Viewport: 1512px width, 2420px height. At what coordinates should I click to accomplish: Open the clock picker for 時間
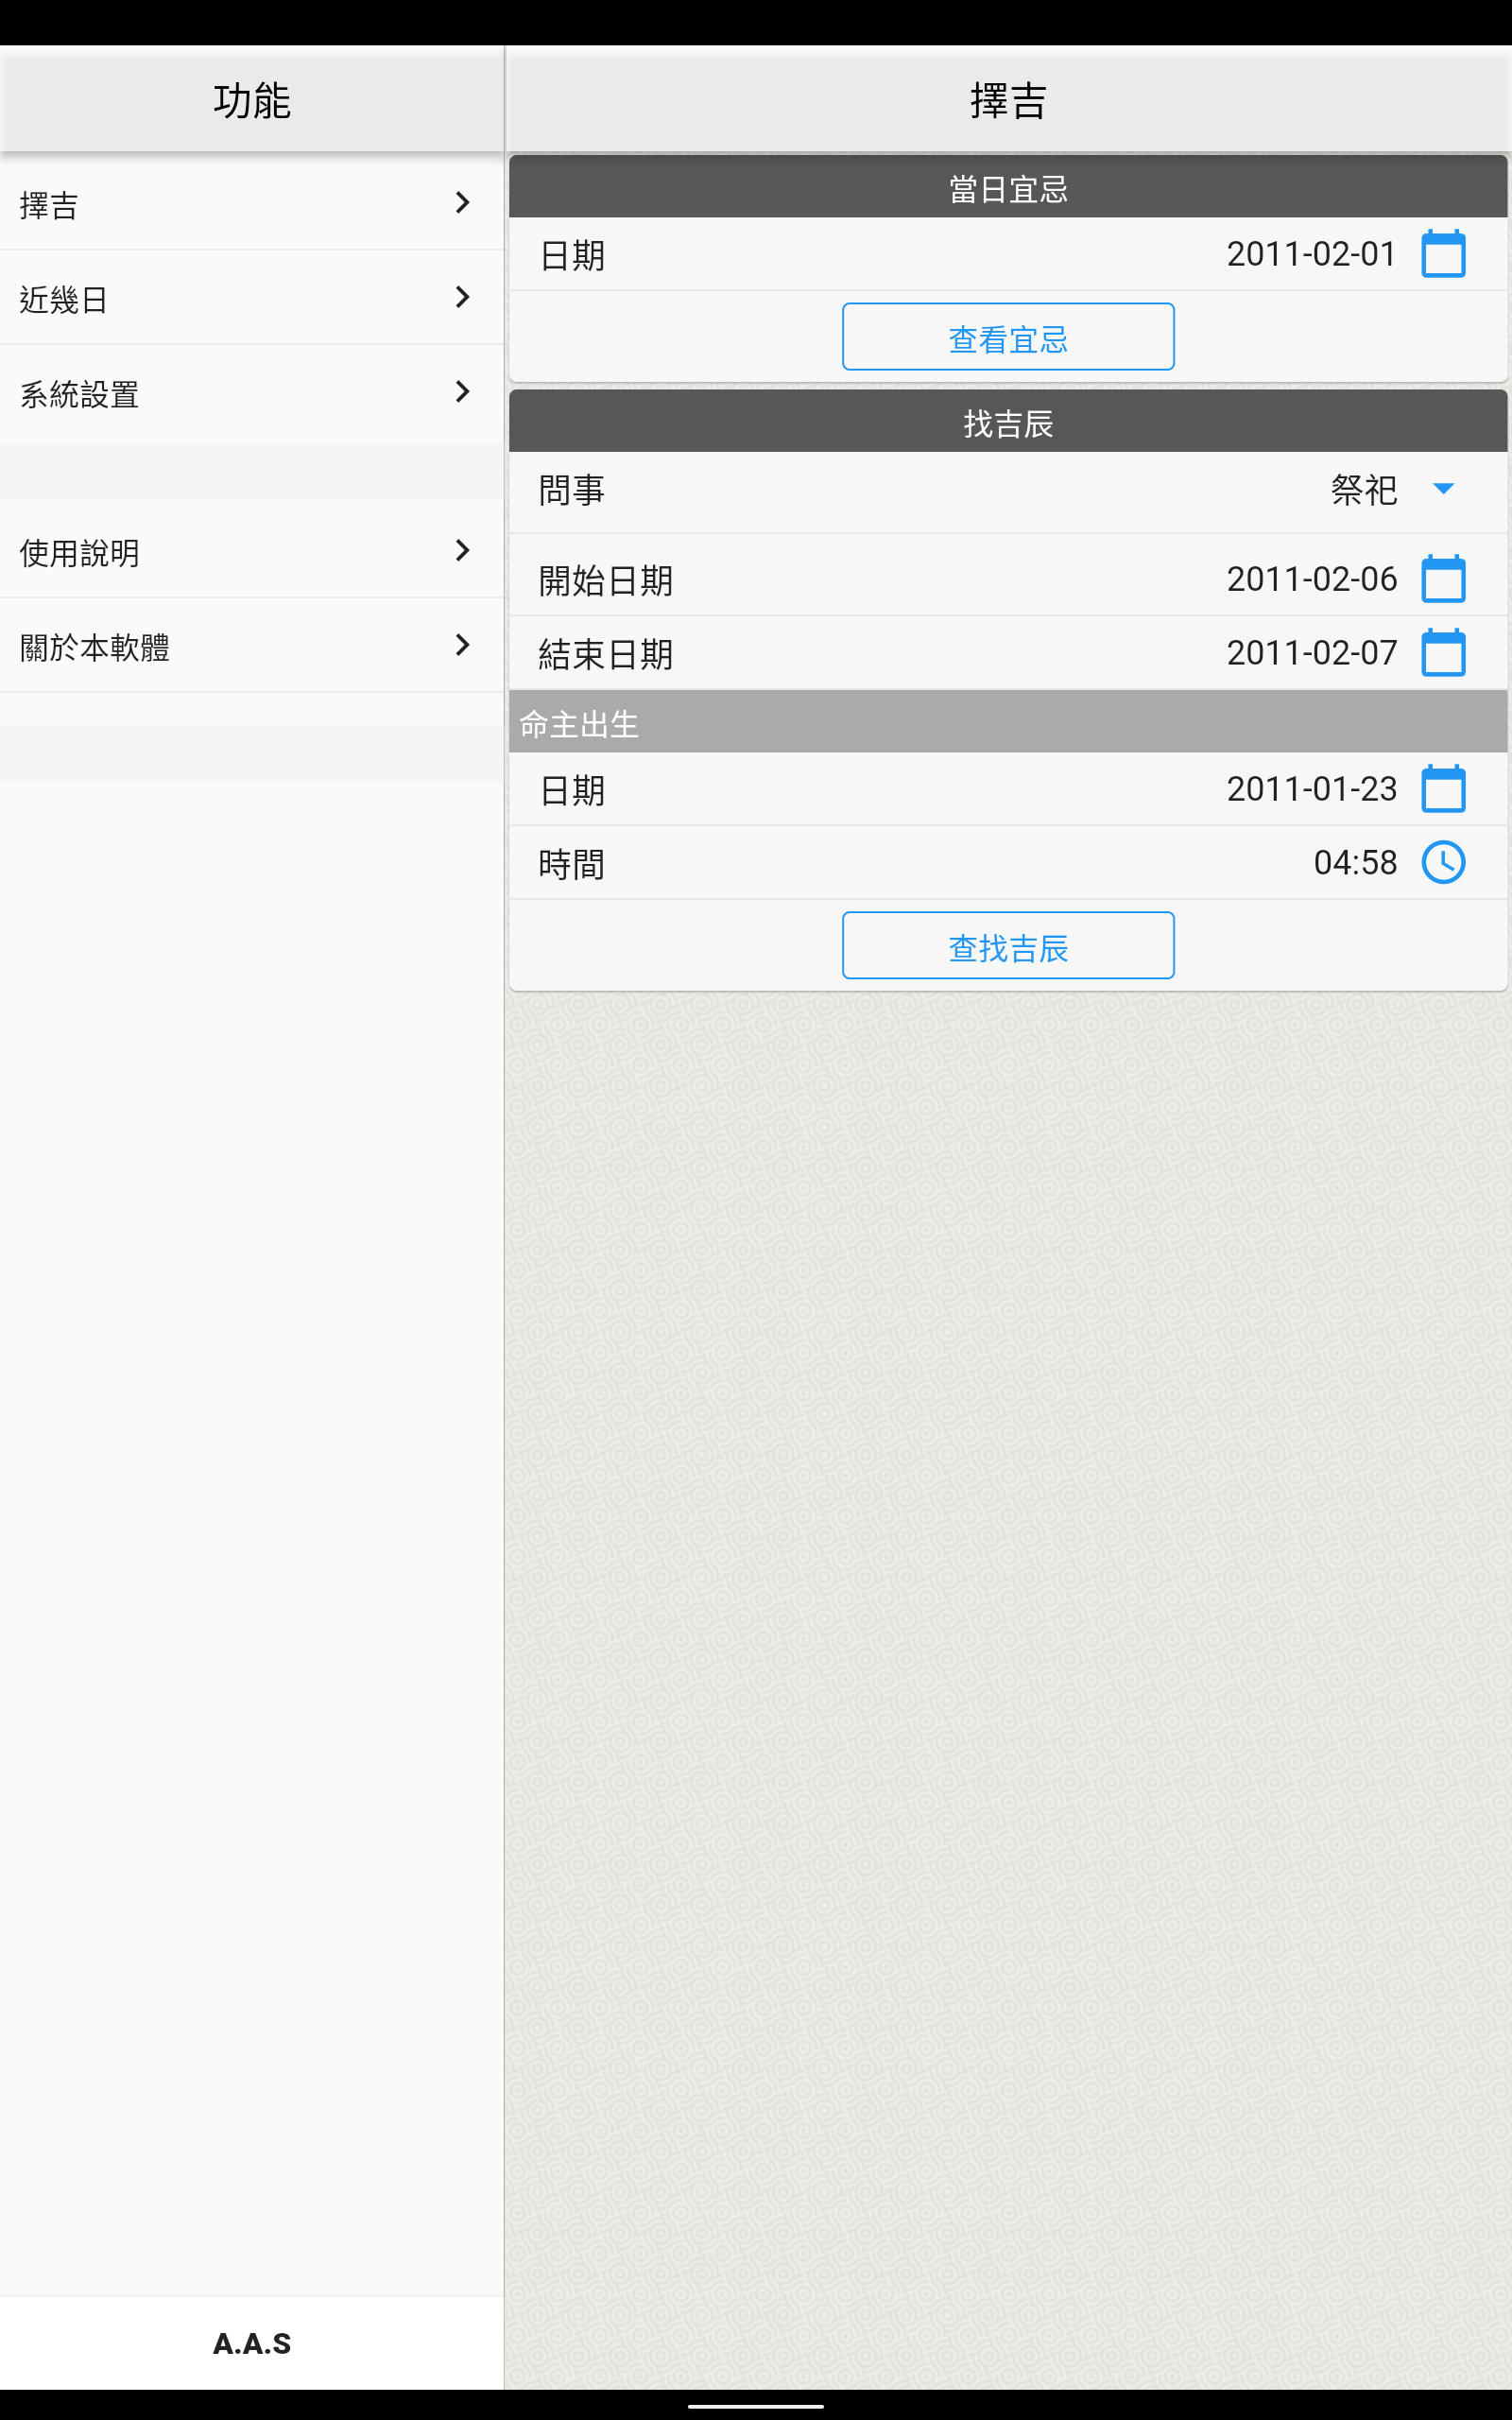click(x=1443, y=862)
